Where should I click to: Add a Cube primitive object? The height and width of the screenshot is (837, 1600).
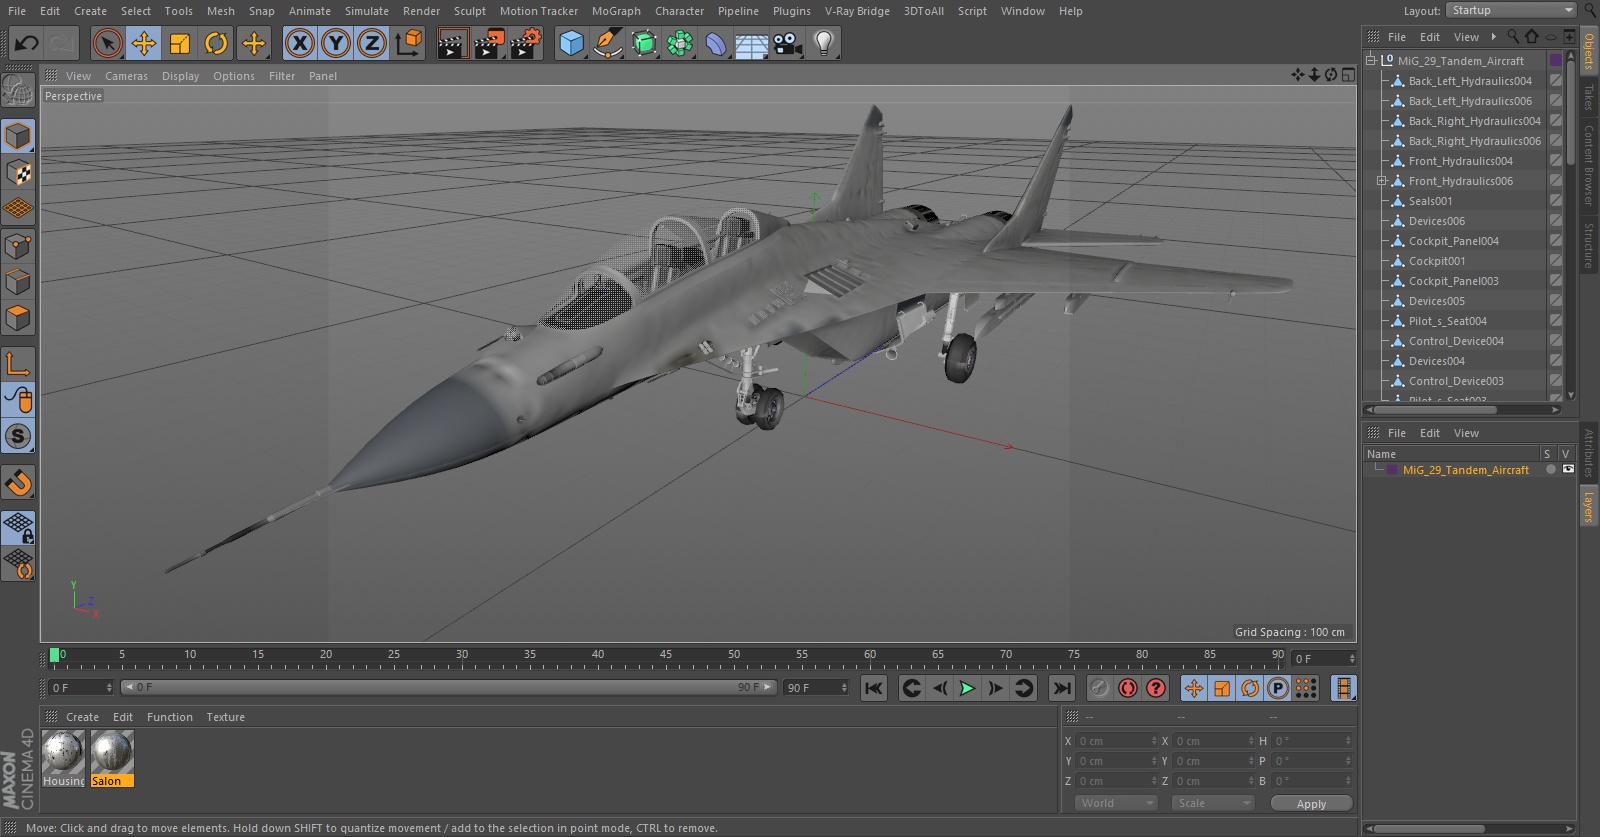(x=571, y=43)
